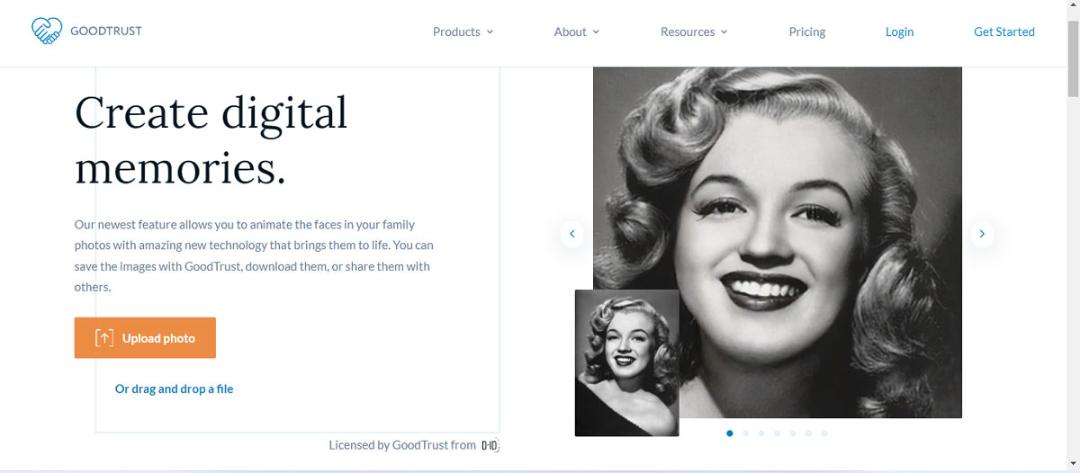Expand the About dropdown menu
This screenshot has height=473, width=1080.
coord(577,32)
